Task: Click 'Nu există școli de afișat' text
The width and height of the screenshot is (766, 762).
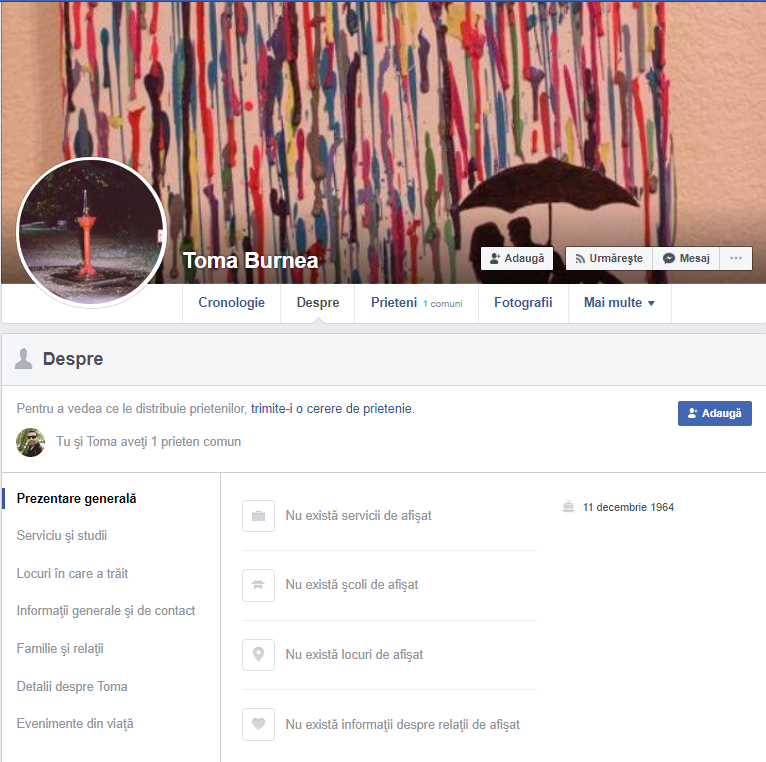Action: pyautogui.click(x=352, y=585)
